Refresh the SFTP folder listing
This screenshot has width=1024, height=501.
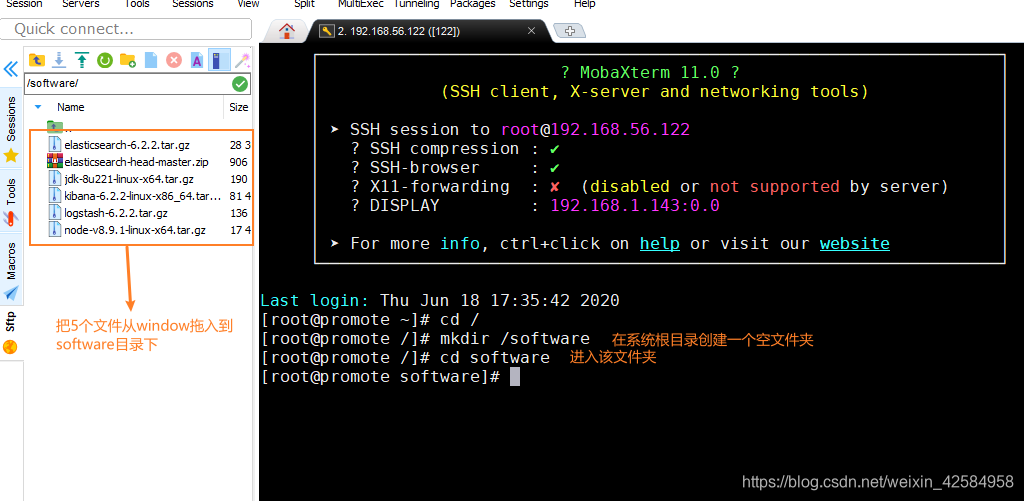click(x=104, y=61)
